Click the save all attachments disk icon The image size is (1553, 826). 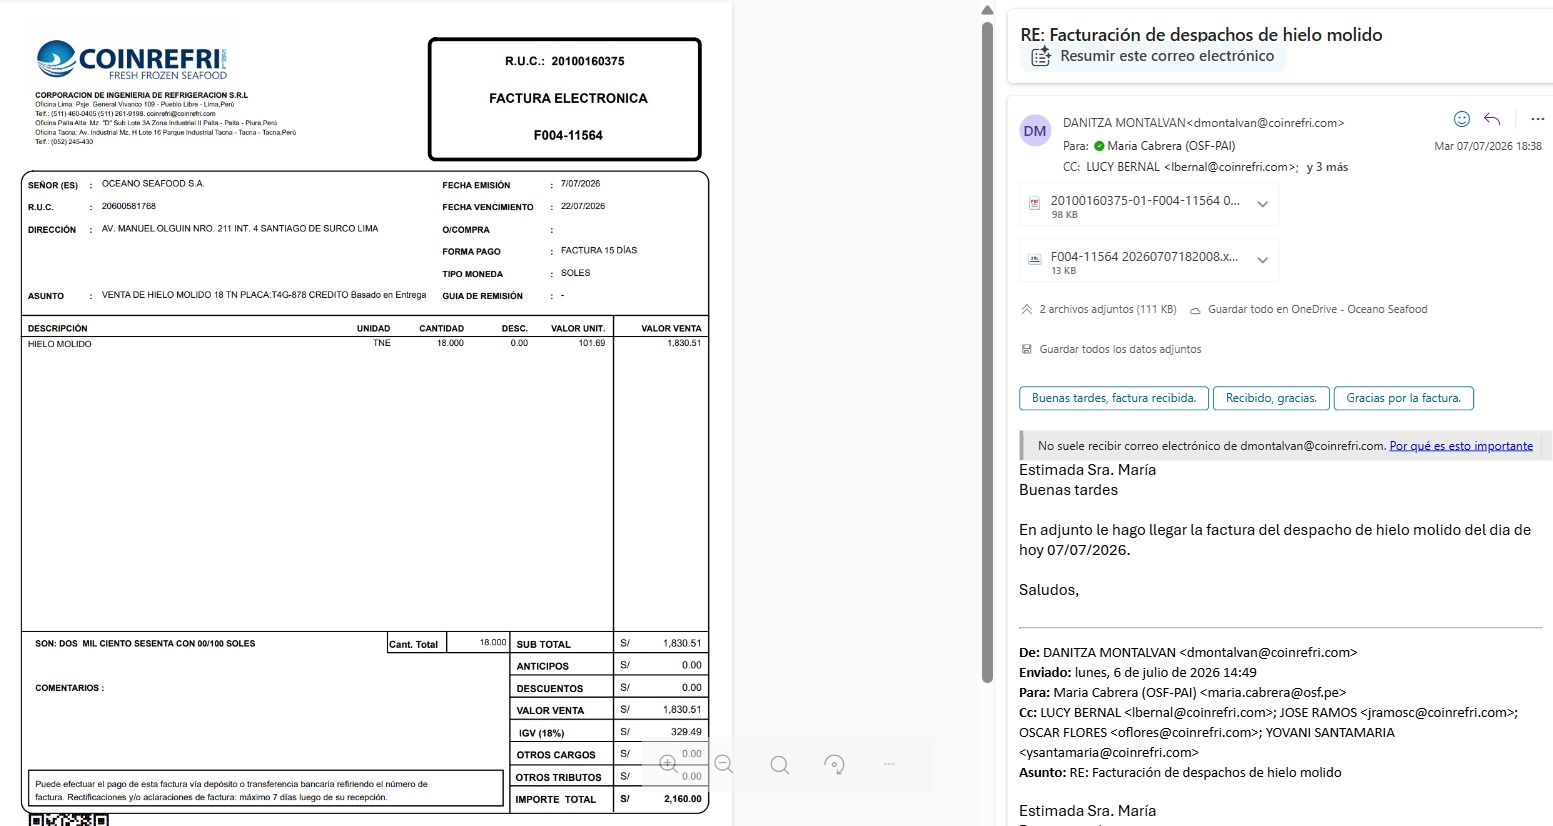pyautogui.click(x=1026, y=350)
